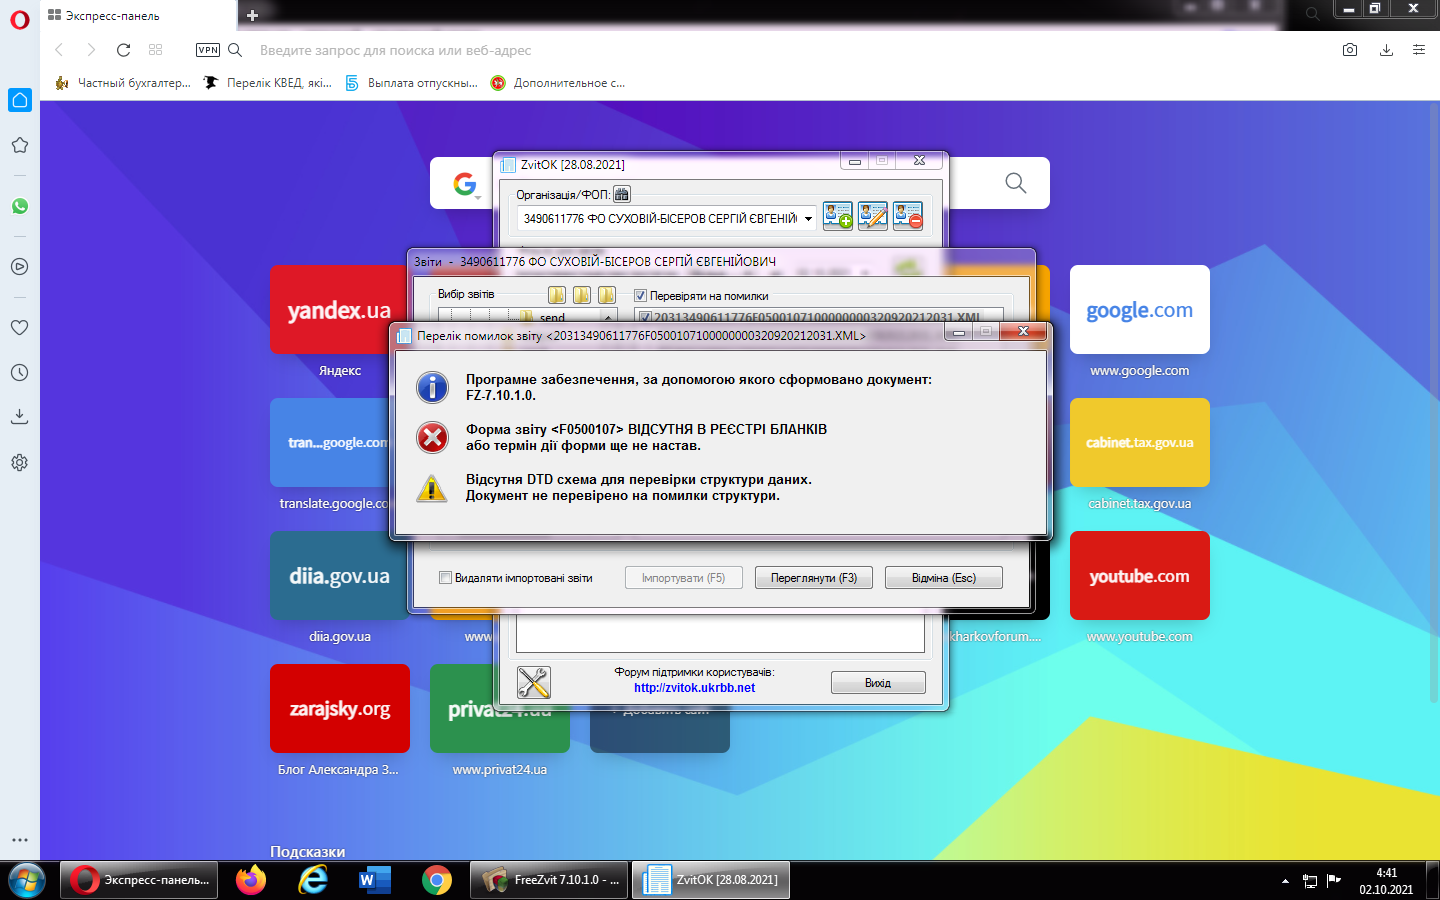Image resolution: width=1440 pixels, height=900 pixels.
Task: Open bookmarks star icon in the sidebar
Action: (x=20, y=145)
